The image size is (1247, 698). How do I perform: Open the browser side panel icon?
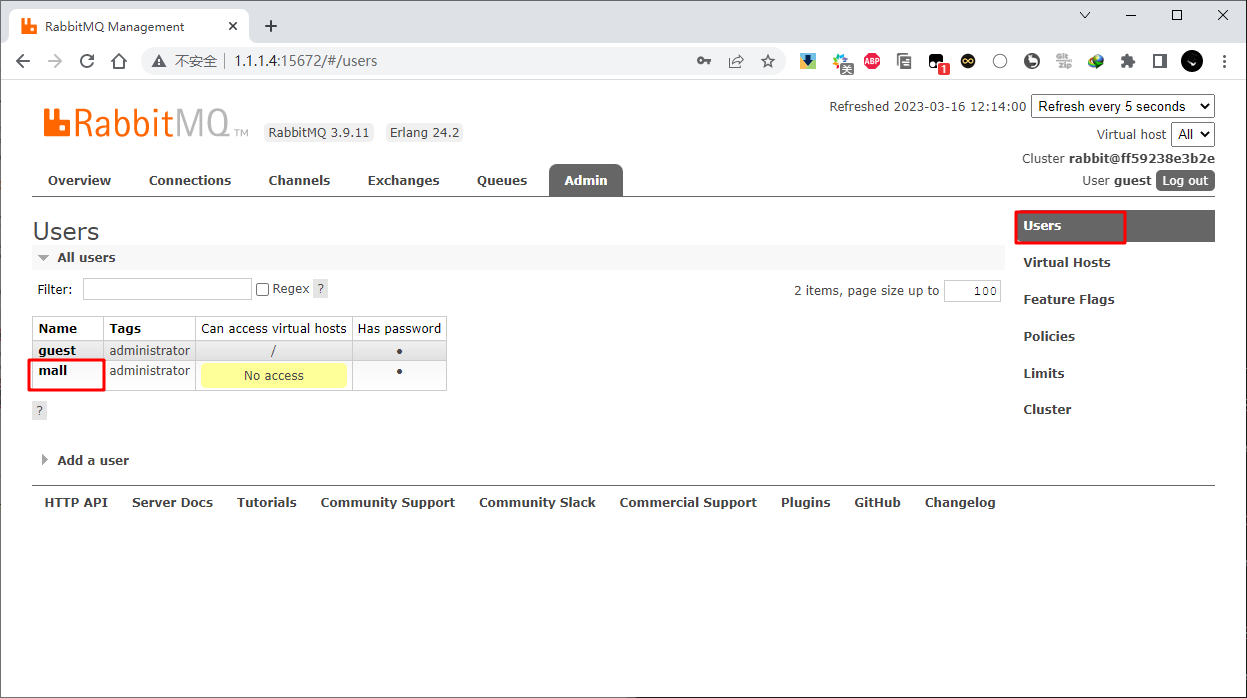click(x=1160, y=61)
